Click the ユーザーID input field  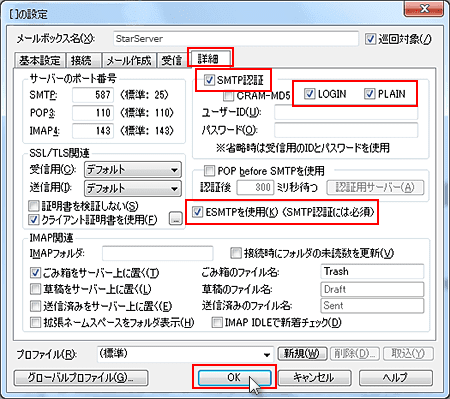click(x=346, y=112)
